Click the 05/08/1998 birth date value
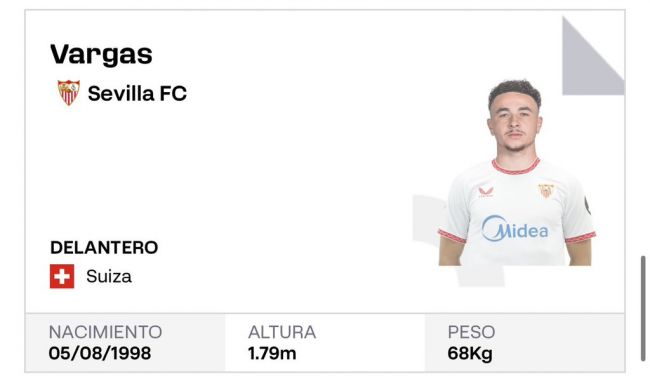This screenshot has width=650, height=381. [x=99, y=354]
